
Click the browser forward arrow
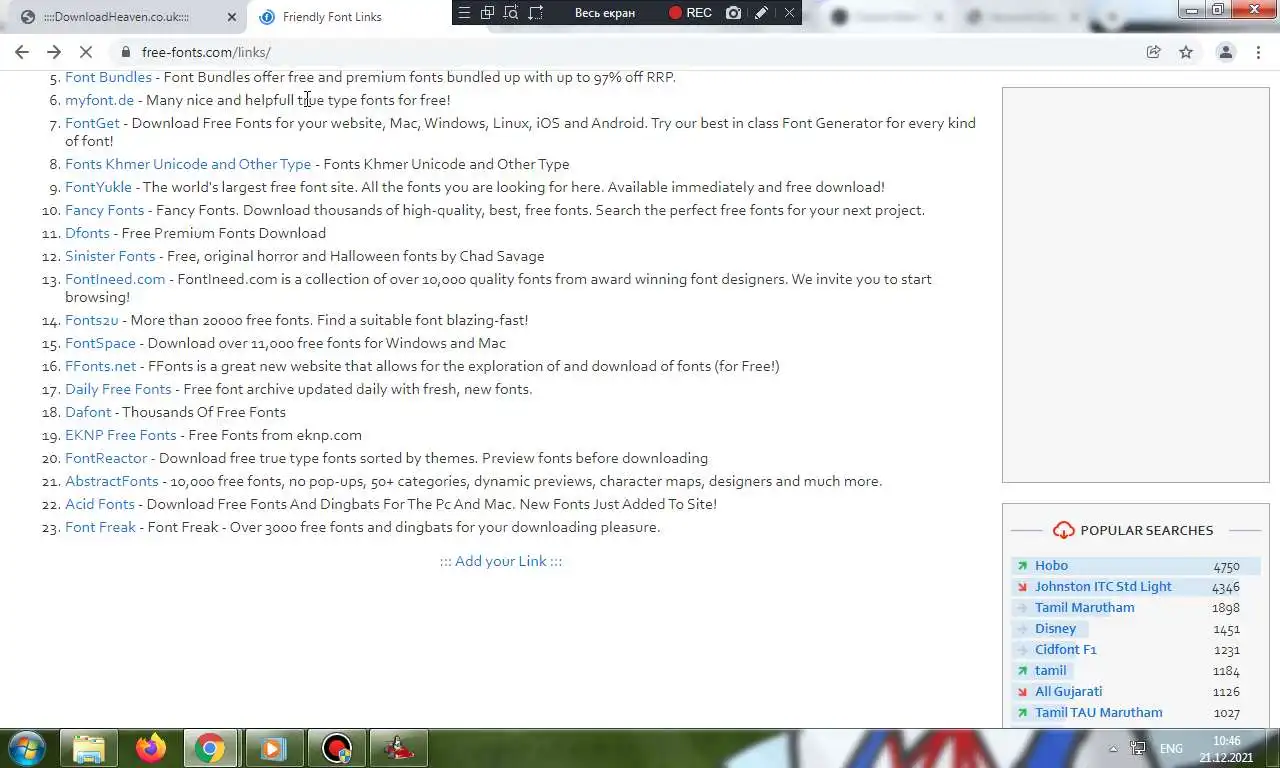click(x=54, y=52)
